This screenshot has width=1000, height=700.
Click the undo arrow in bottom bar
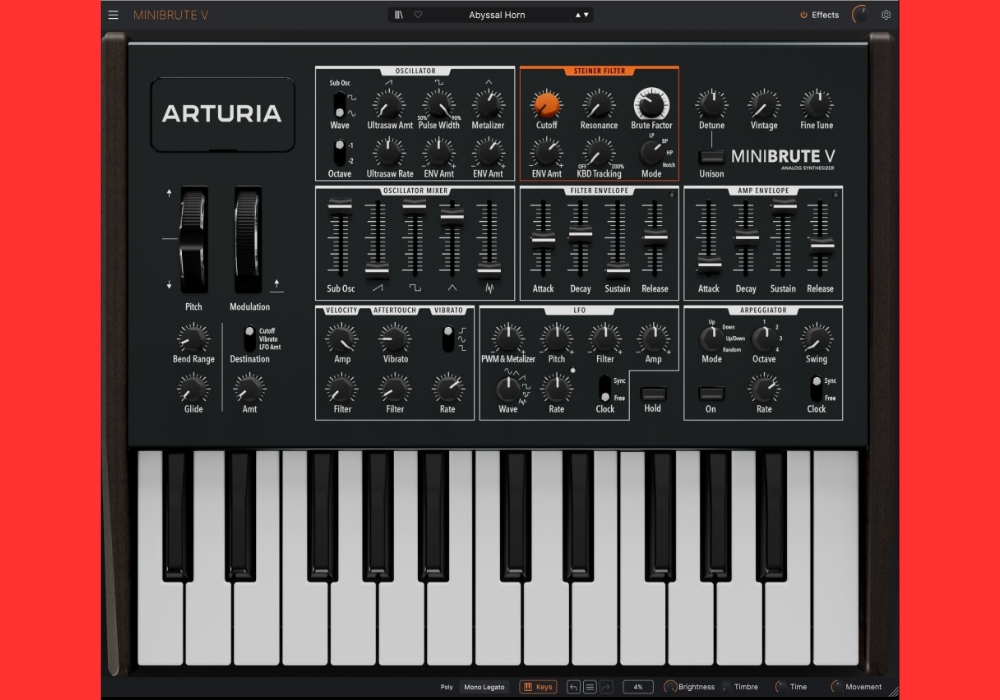point(573,687)
